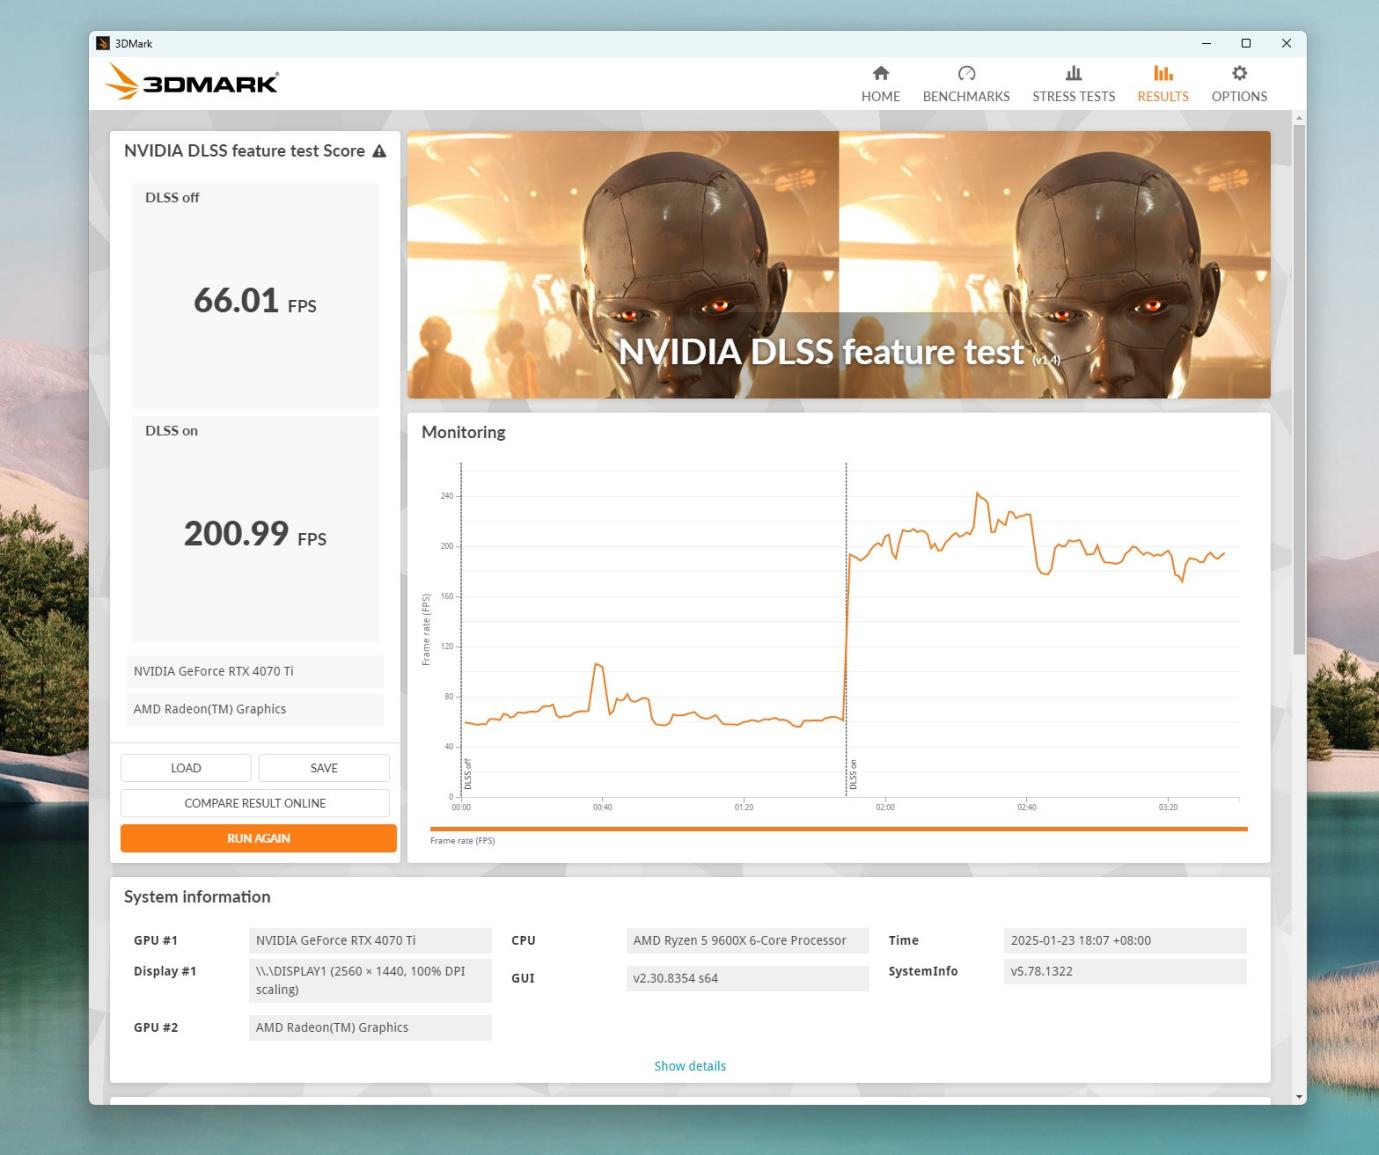Click the NVIDIA DLSS feature test banner image

coord(839,265)
